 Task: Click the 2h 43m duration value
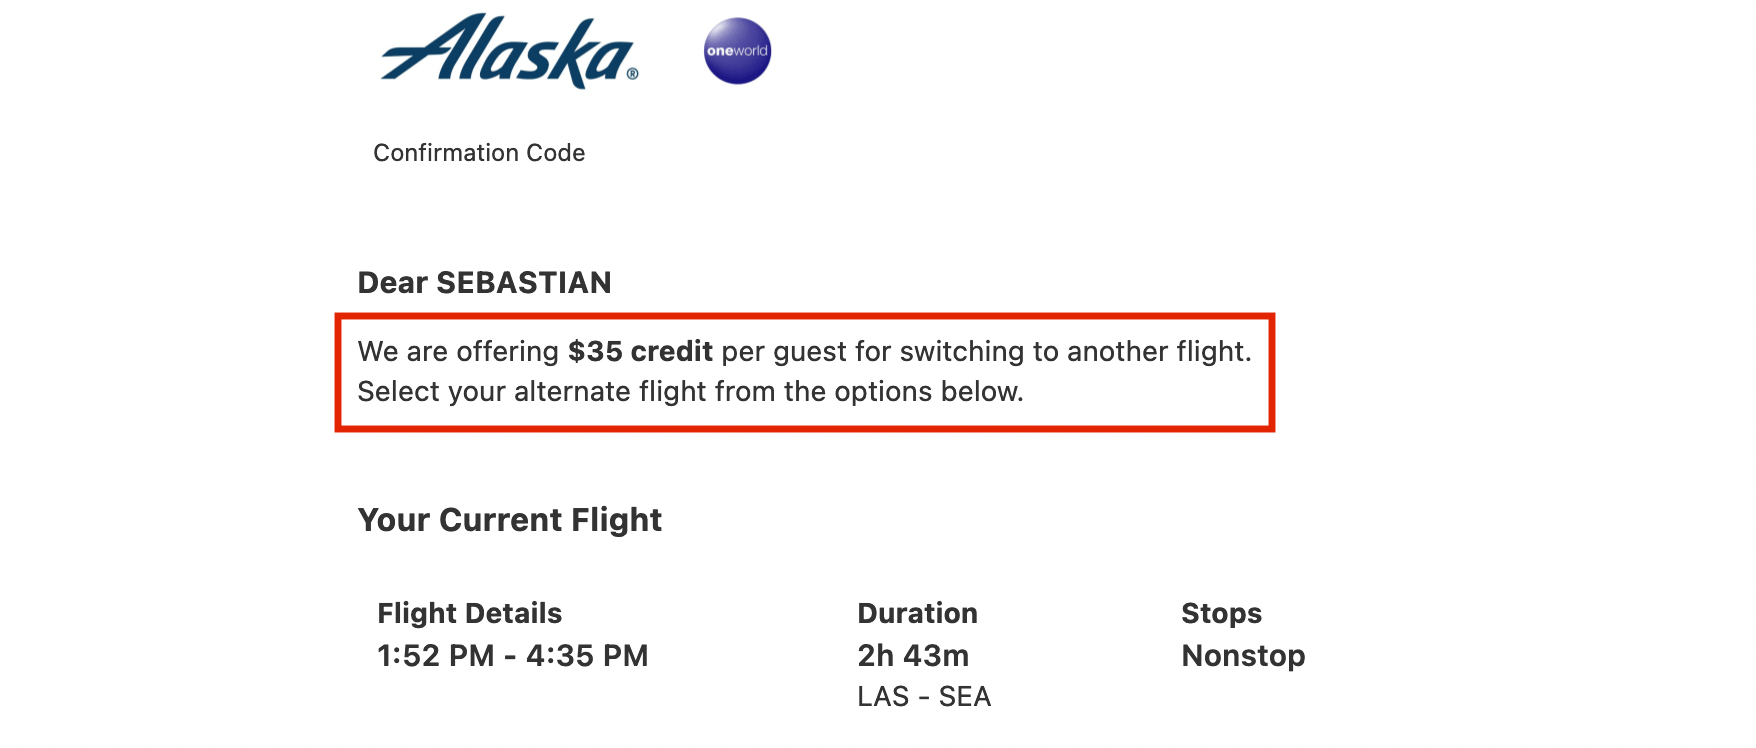pos(913,656)
